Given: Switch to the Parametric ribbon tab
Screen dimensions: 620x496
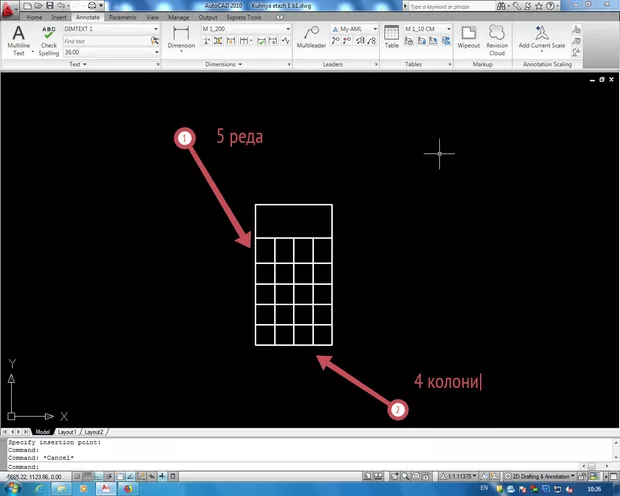Looking at the screenshot, I should [x=124, y=18].
